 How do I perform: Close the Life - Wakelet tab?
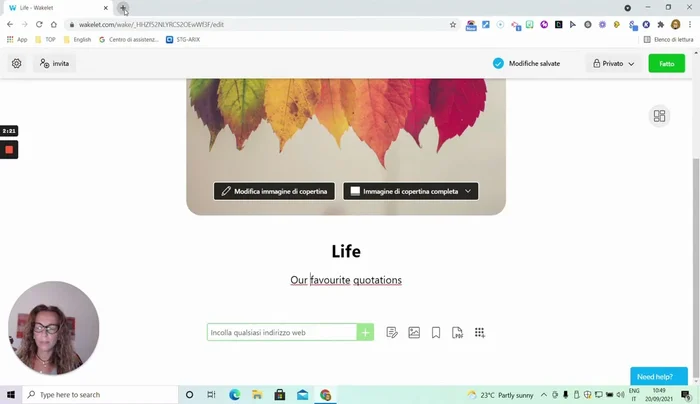(x=106, y=8)
